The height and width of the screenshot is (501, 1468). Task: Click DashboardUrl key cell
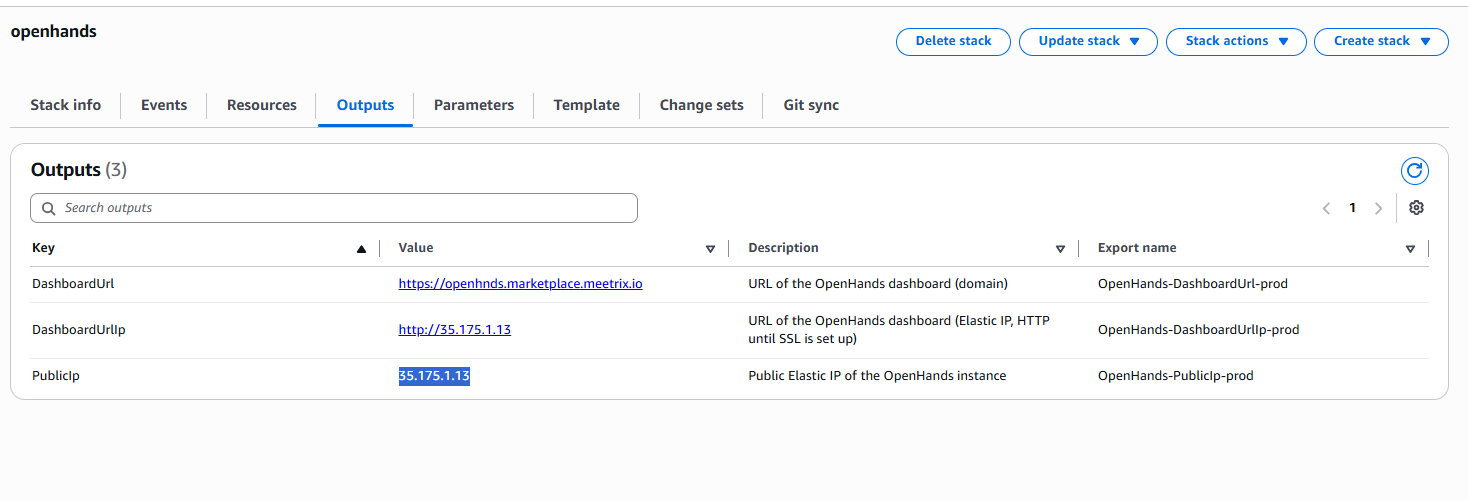[73, 284]
